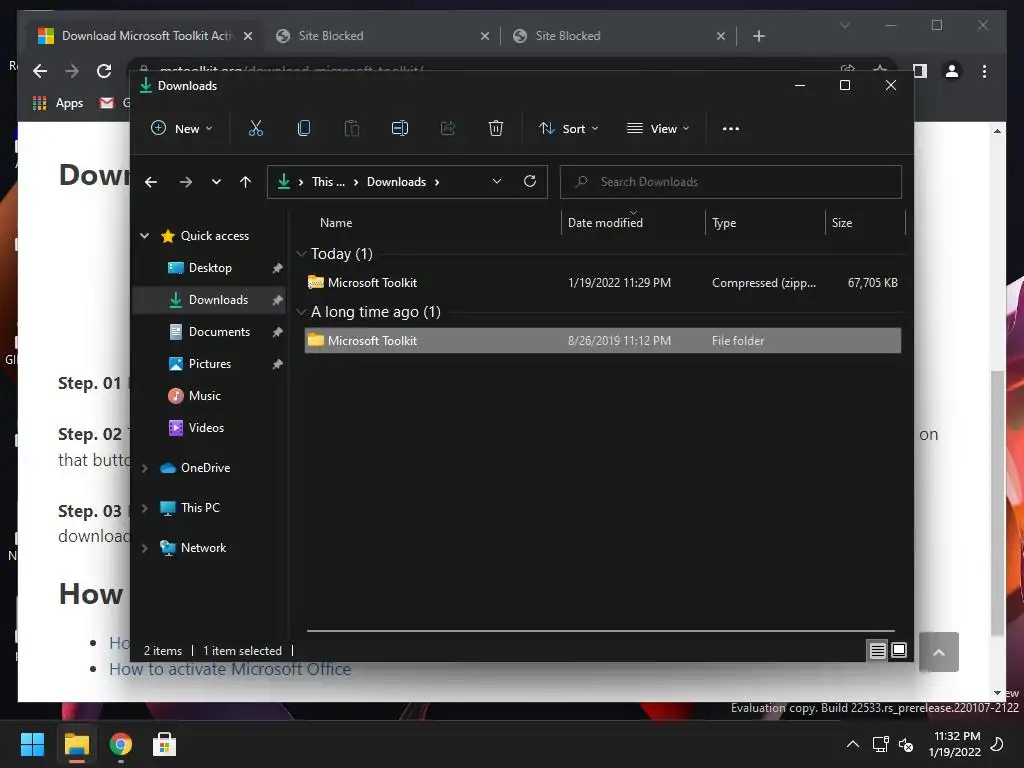
Task: Toggle Chrome side panel icon
Action: click(920, 71)
